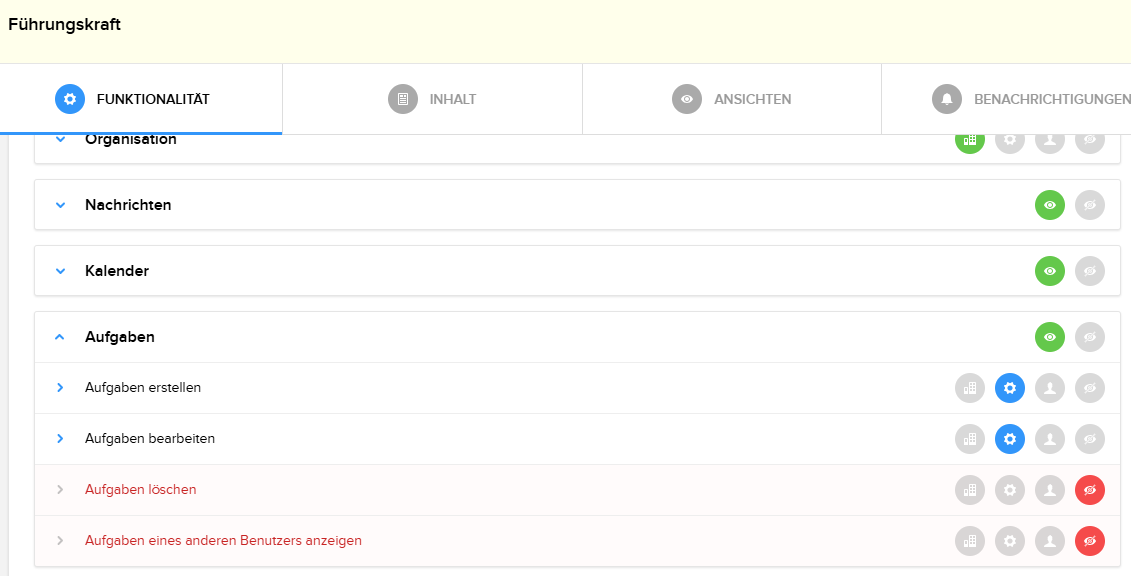This screenshot has height=576, width=1131.
Task: Collapse the Aufgaben section
Action: tap(59, 337)
